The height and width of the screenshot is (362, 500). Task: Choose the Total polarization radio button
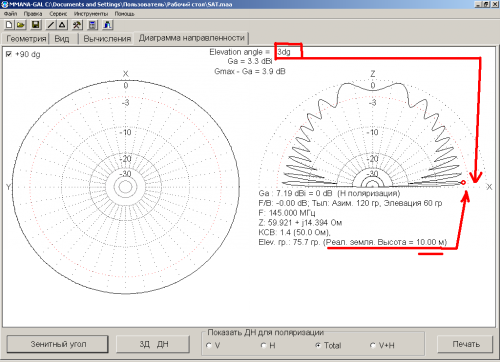point(318,345)
